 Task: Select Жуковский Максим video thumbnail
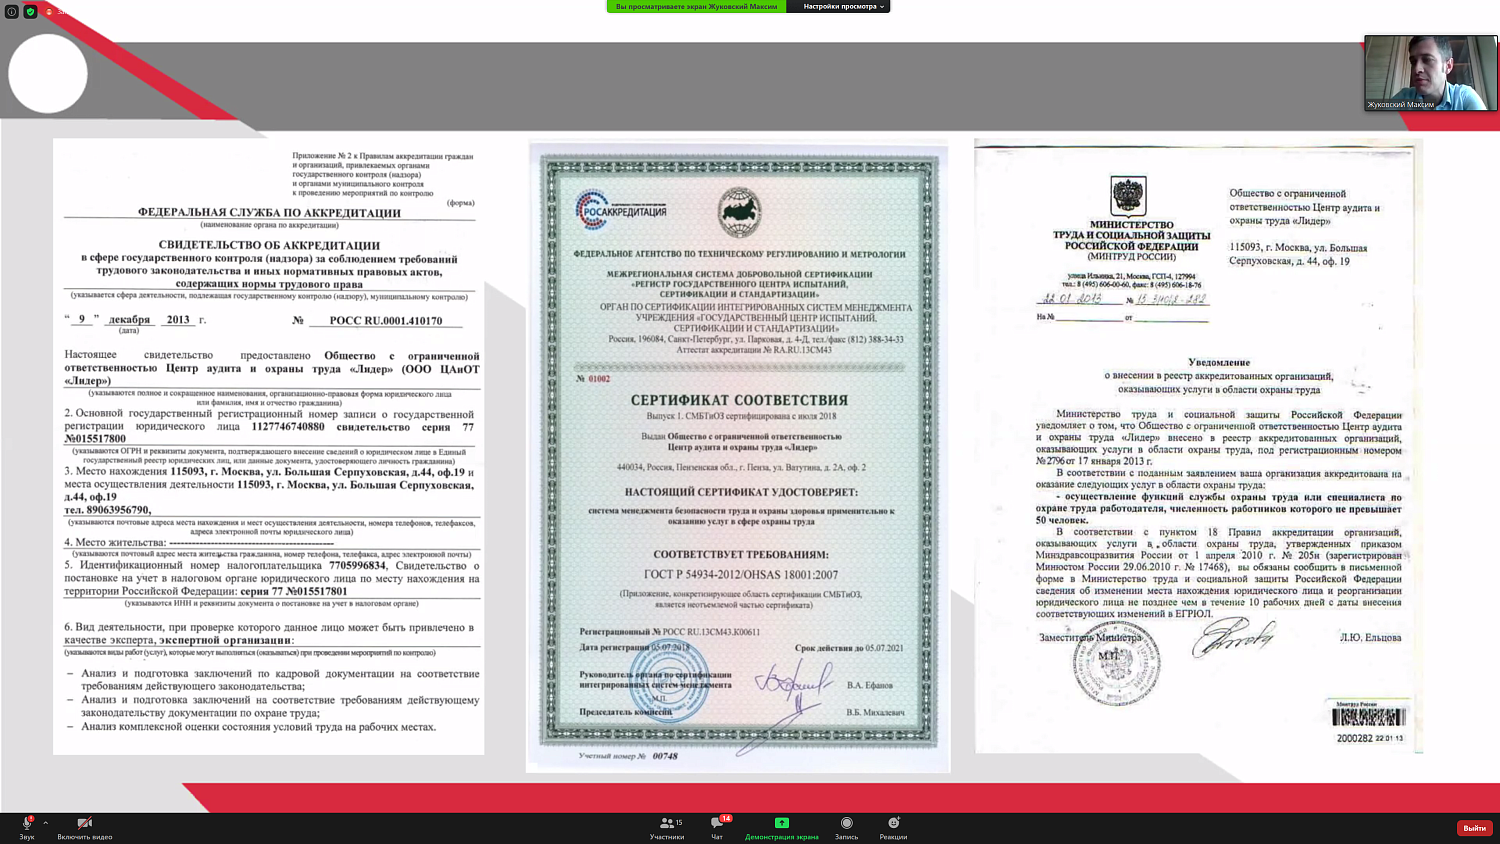[x=1431, y=73]
